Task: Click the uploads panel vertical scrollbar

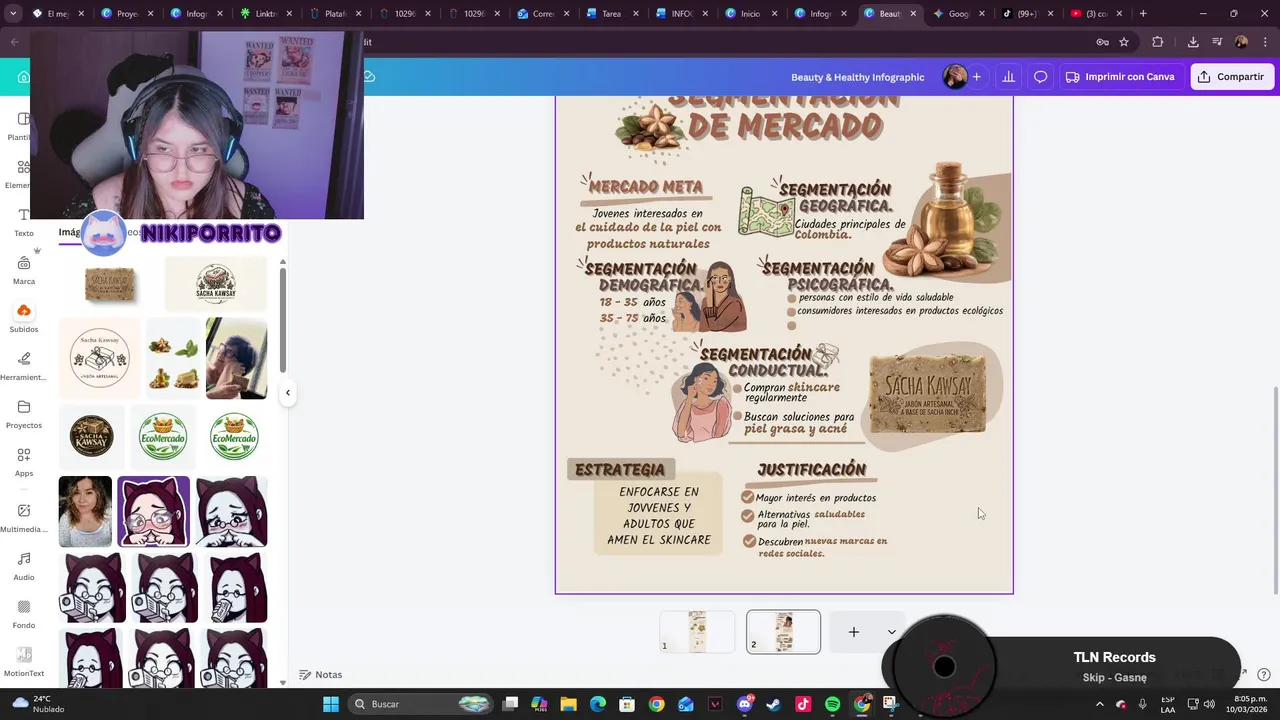Action: coord(283,320)
